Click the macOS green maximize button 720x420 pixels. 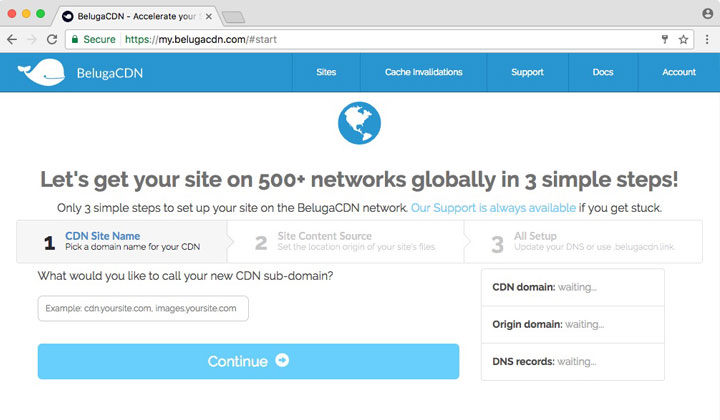tap(40, 14)
